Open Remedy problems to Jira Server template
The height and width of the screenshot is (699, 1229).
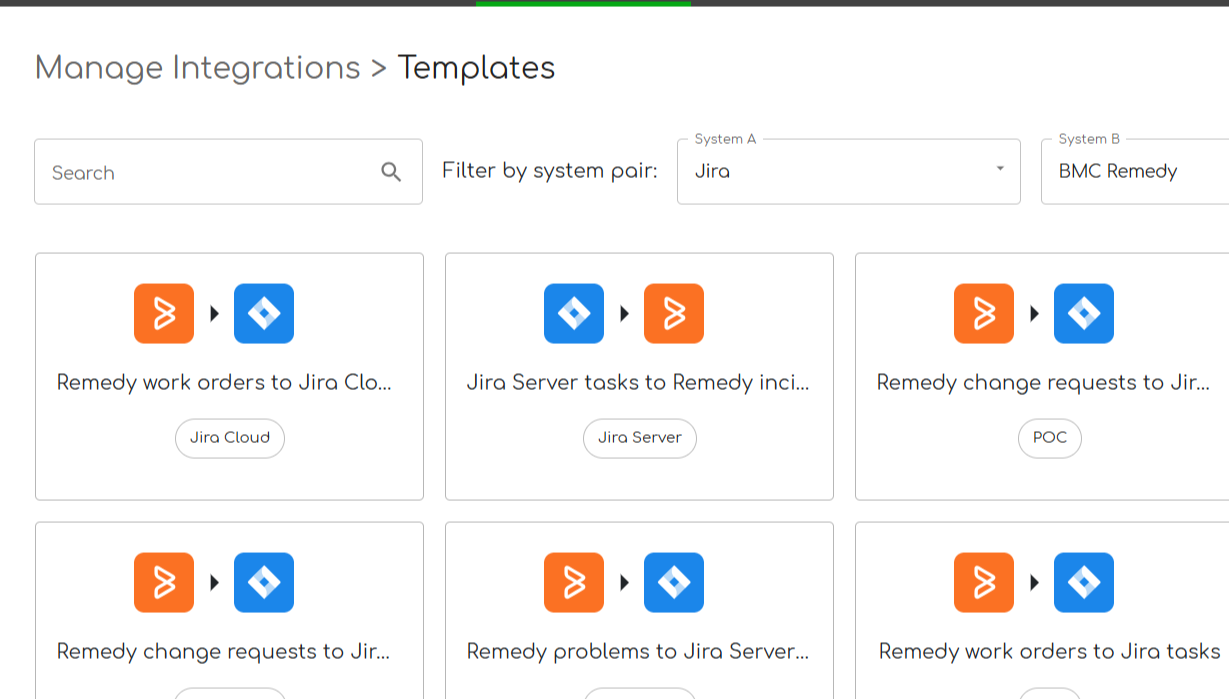click(x=638, y=652)
